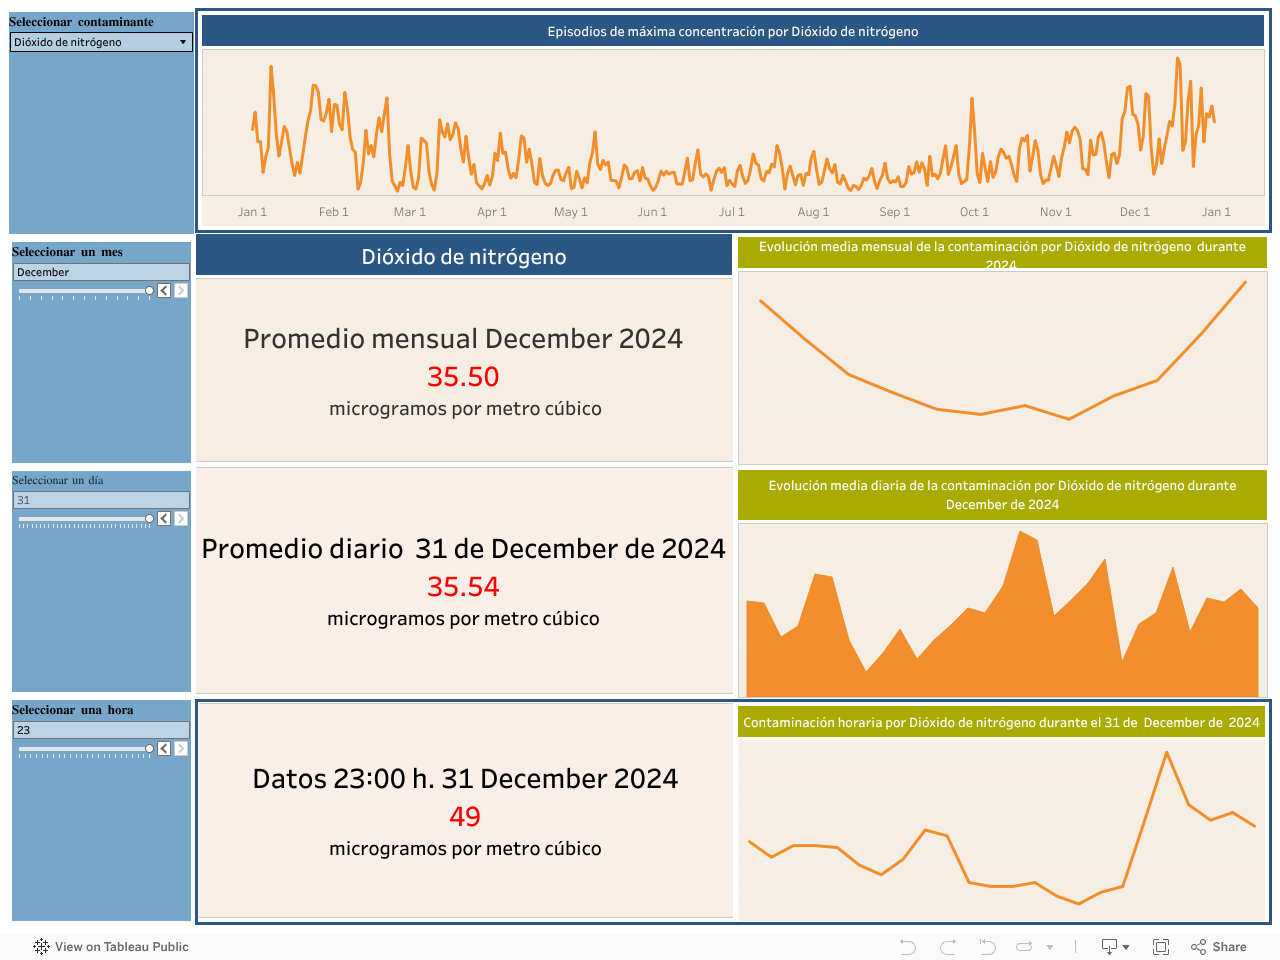Click the Refresh data icon

1024,947
